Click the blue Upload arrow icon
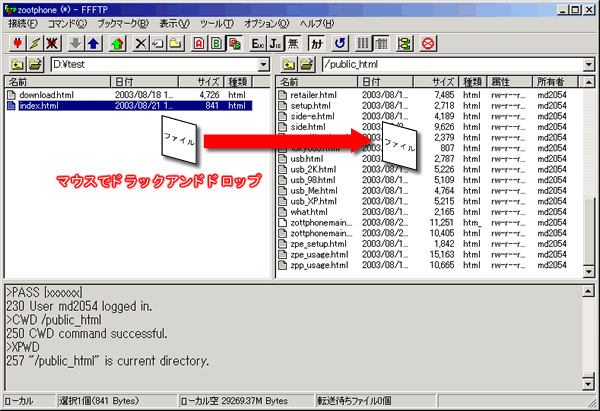The image size is (600, 411). [x=93, y=43]
